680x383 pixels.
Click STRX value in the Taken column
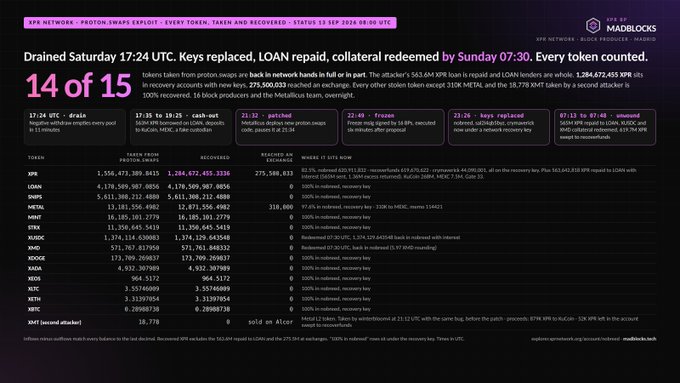tap(133, 227)
